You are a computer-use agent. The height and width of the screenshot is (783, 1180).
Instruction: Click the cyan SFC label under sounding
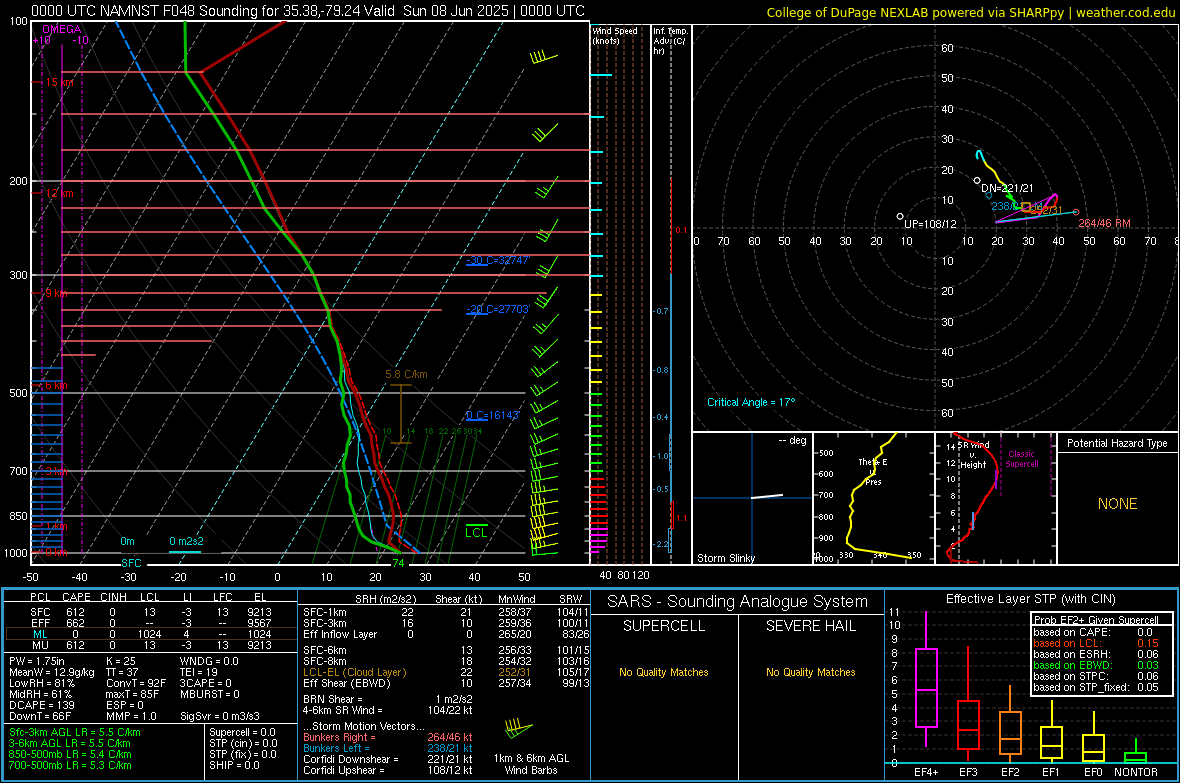click(131, 563)
